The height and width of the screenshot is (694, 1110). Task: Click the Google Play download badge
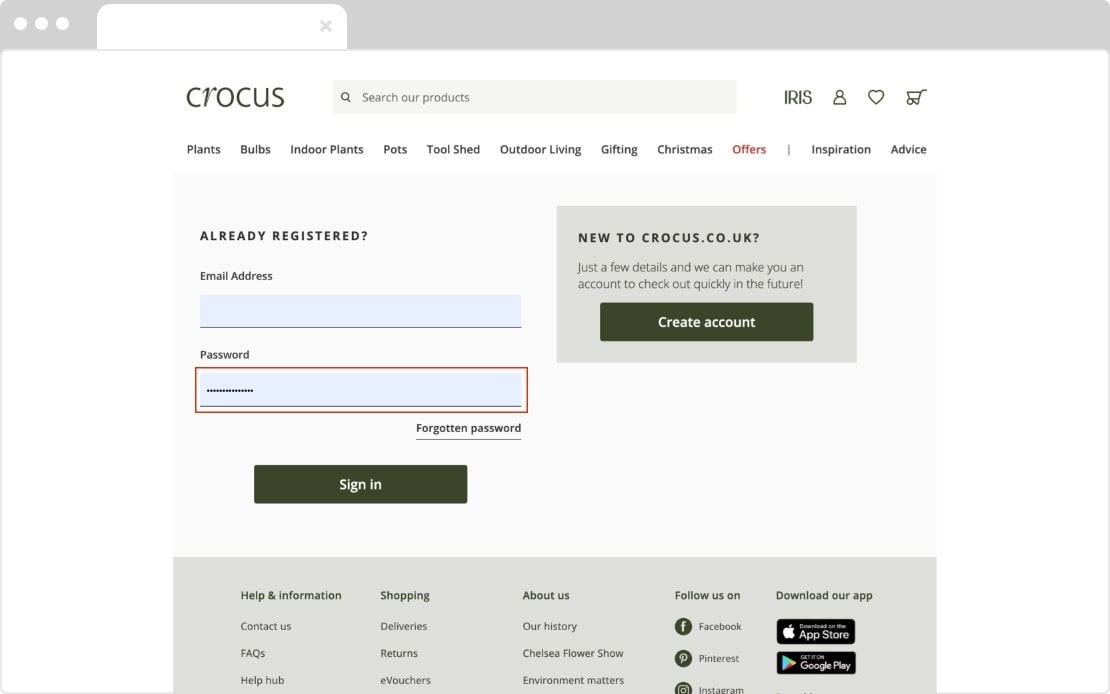point(816,663)
